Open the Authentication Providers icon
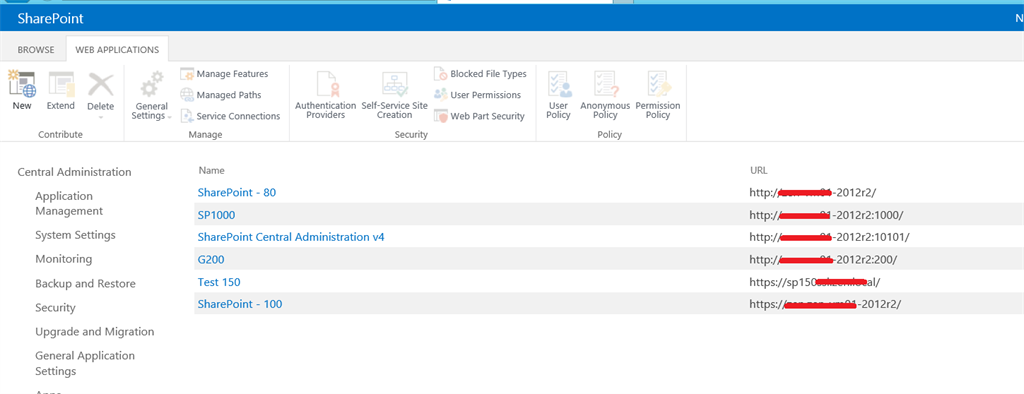This screenshot has width=1024, height=394. point(325,85)
